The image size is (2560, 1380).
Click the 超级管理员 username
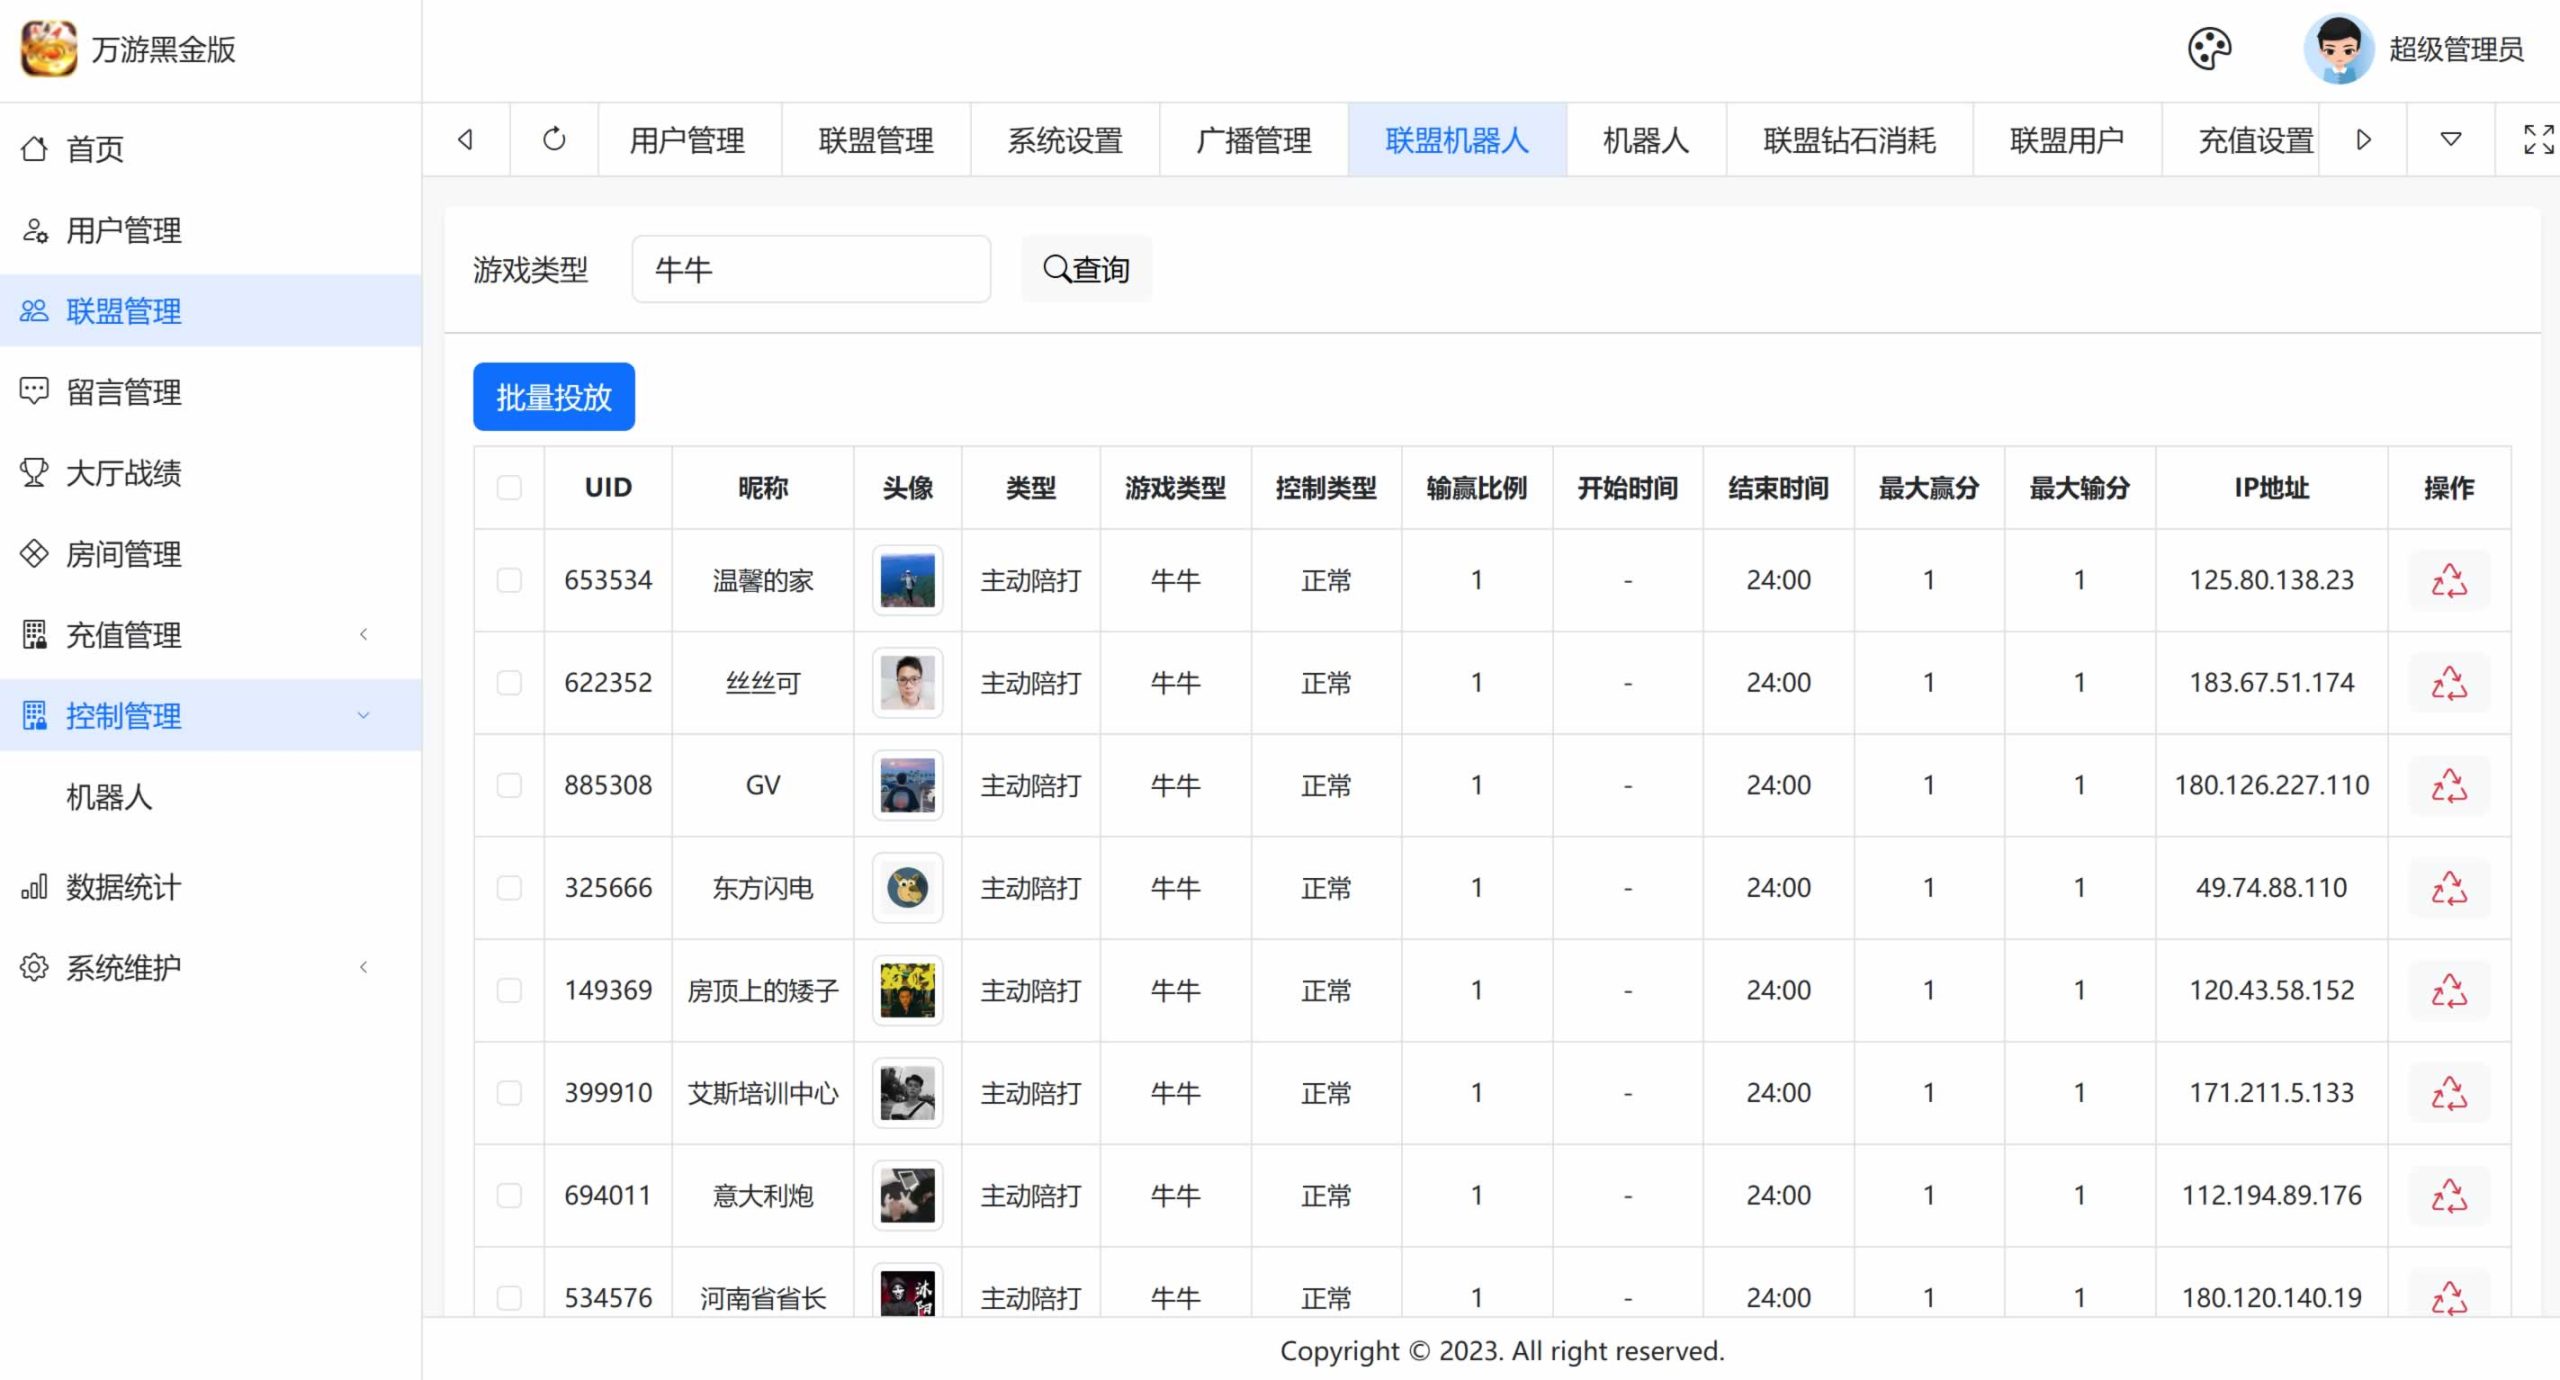[x=2456, y=48]
